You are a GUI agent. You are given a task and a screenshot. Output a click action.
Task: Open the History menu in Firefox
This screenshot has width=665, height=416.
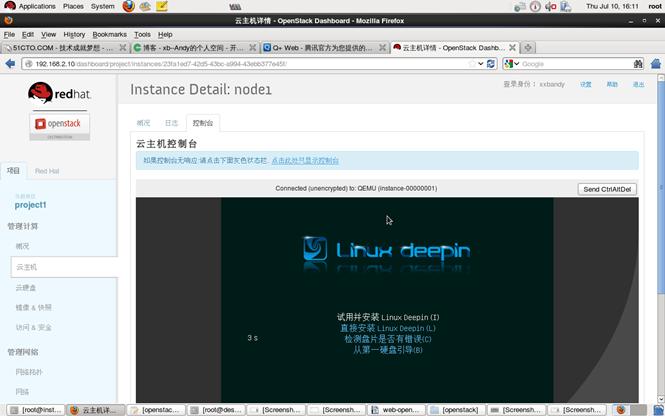pyautogui.click(x=74, y=34)
